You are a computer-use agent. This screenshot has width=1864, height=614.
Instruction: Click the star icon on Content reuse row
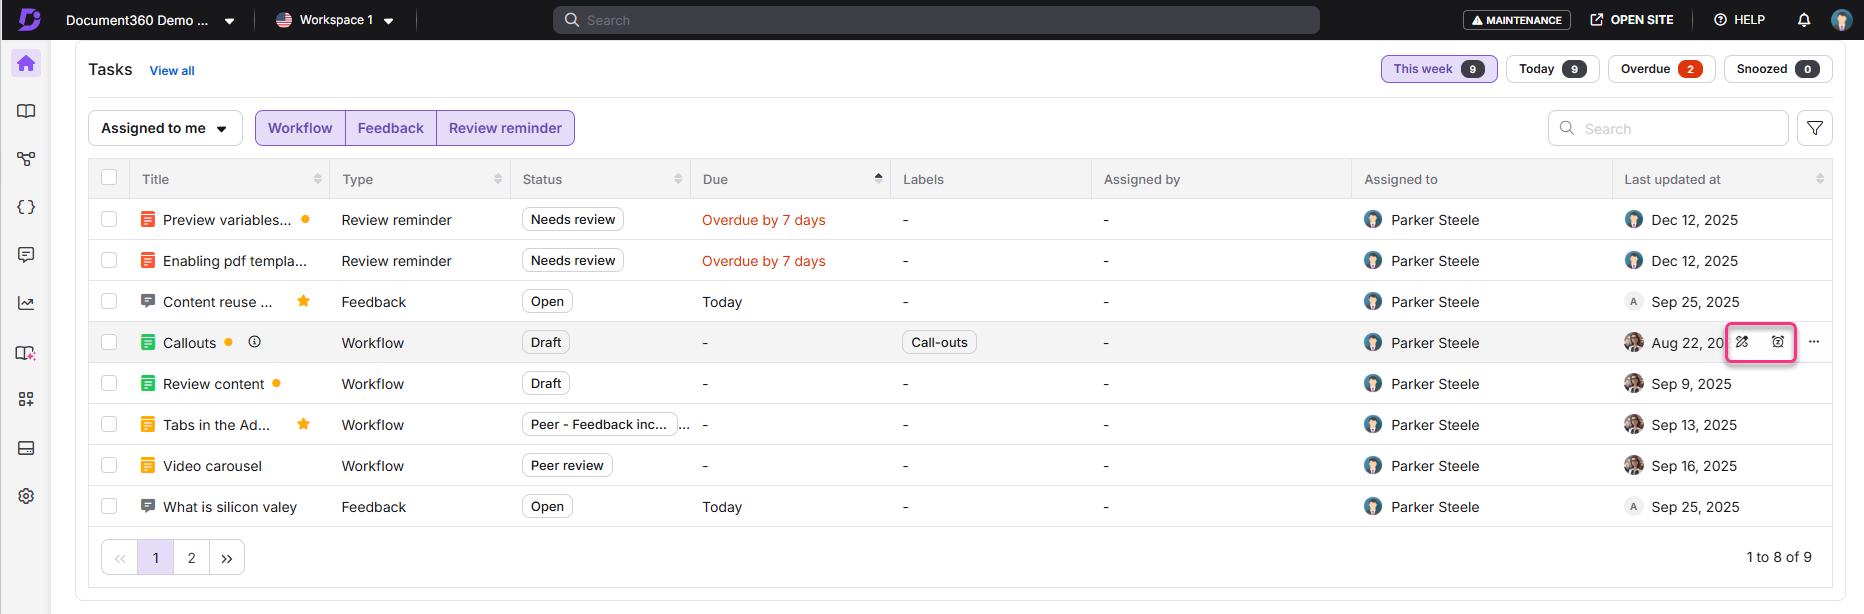tap(303, 301)
